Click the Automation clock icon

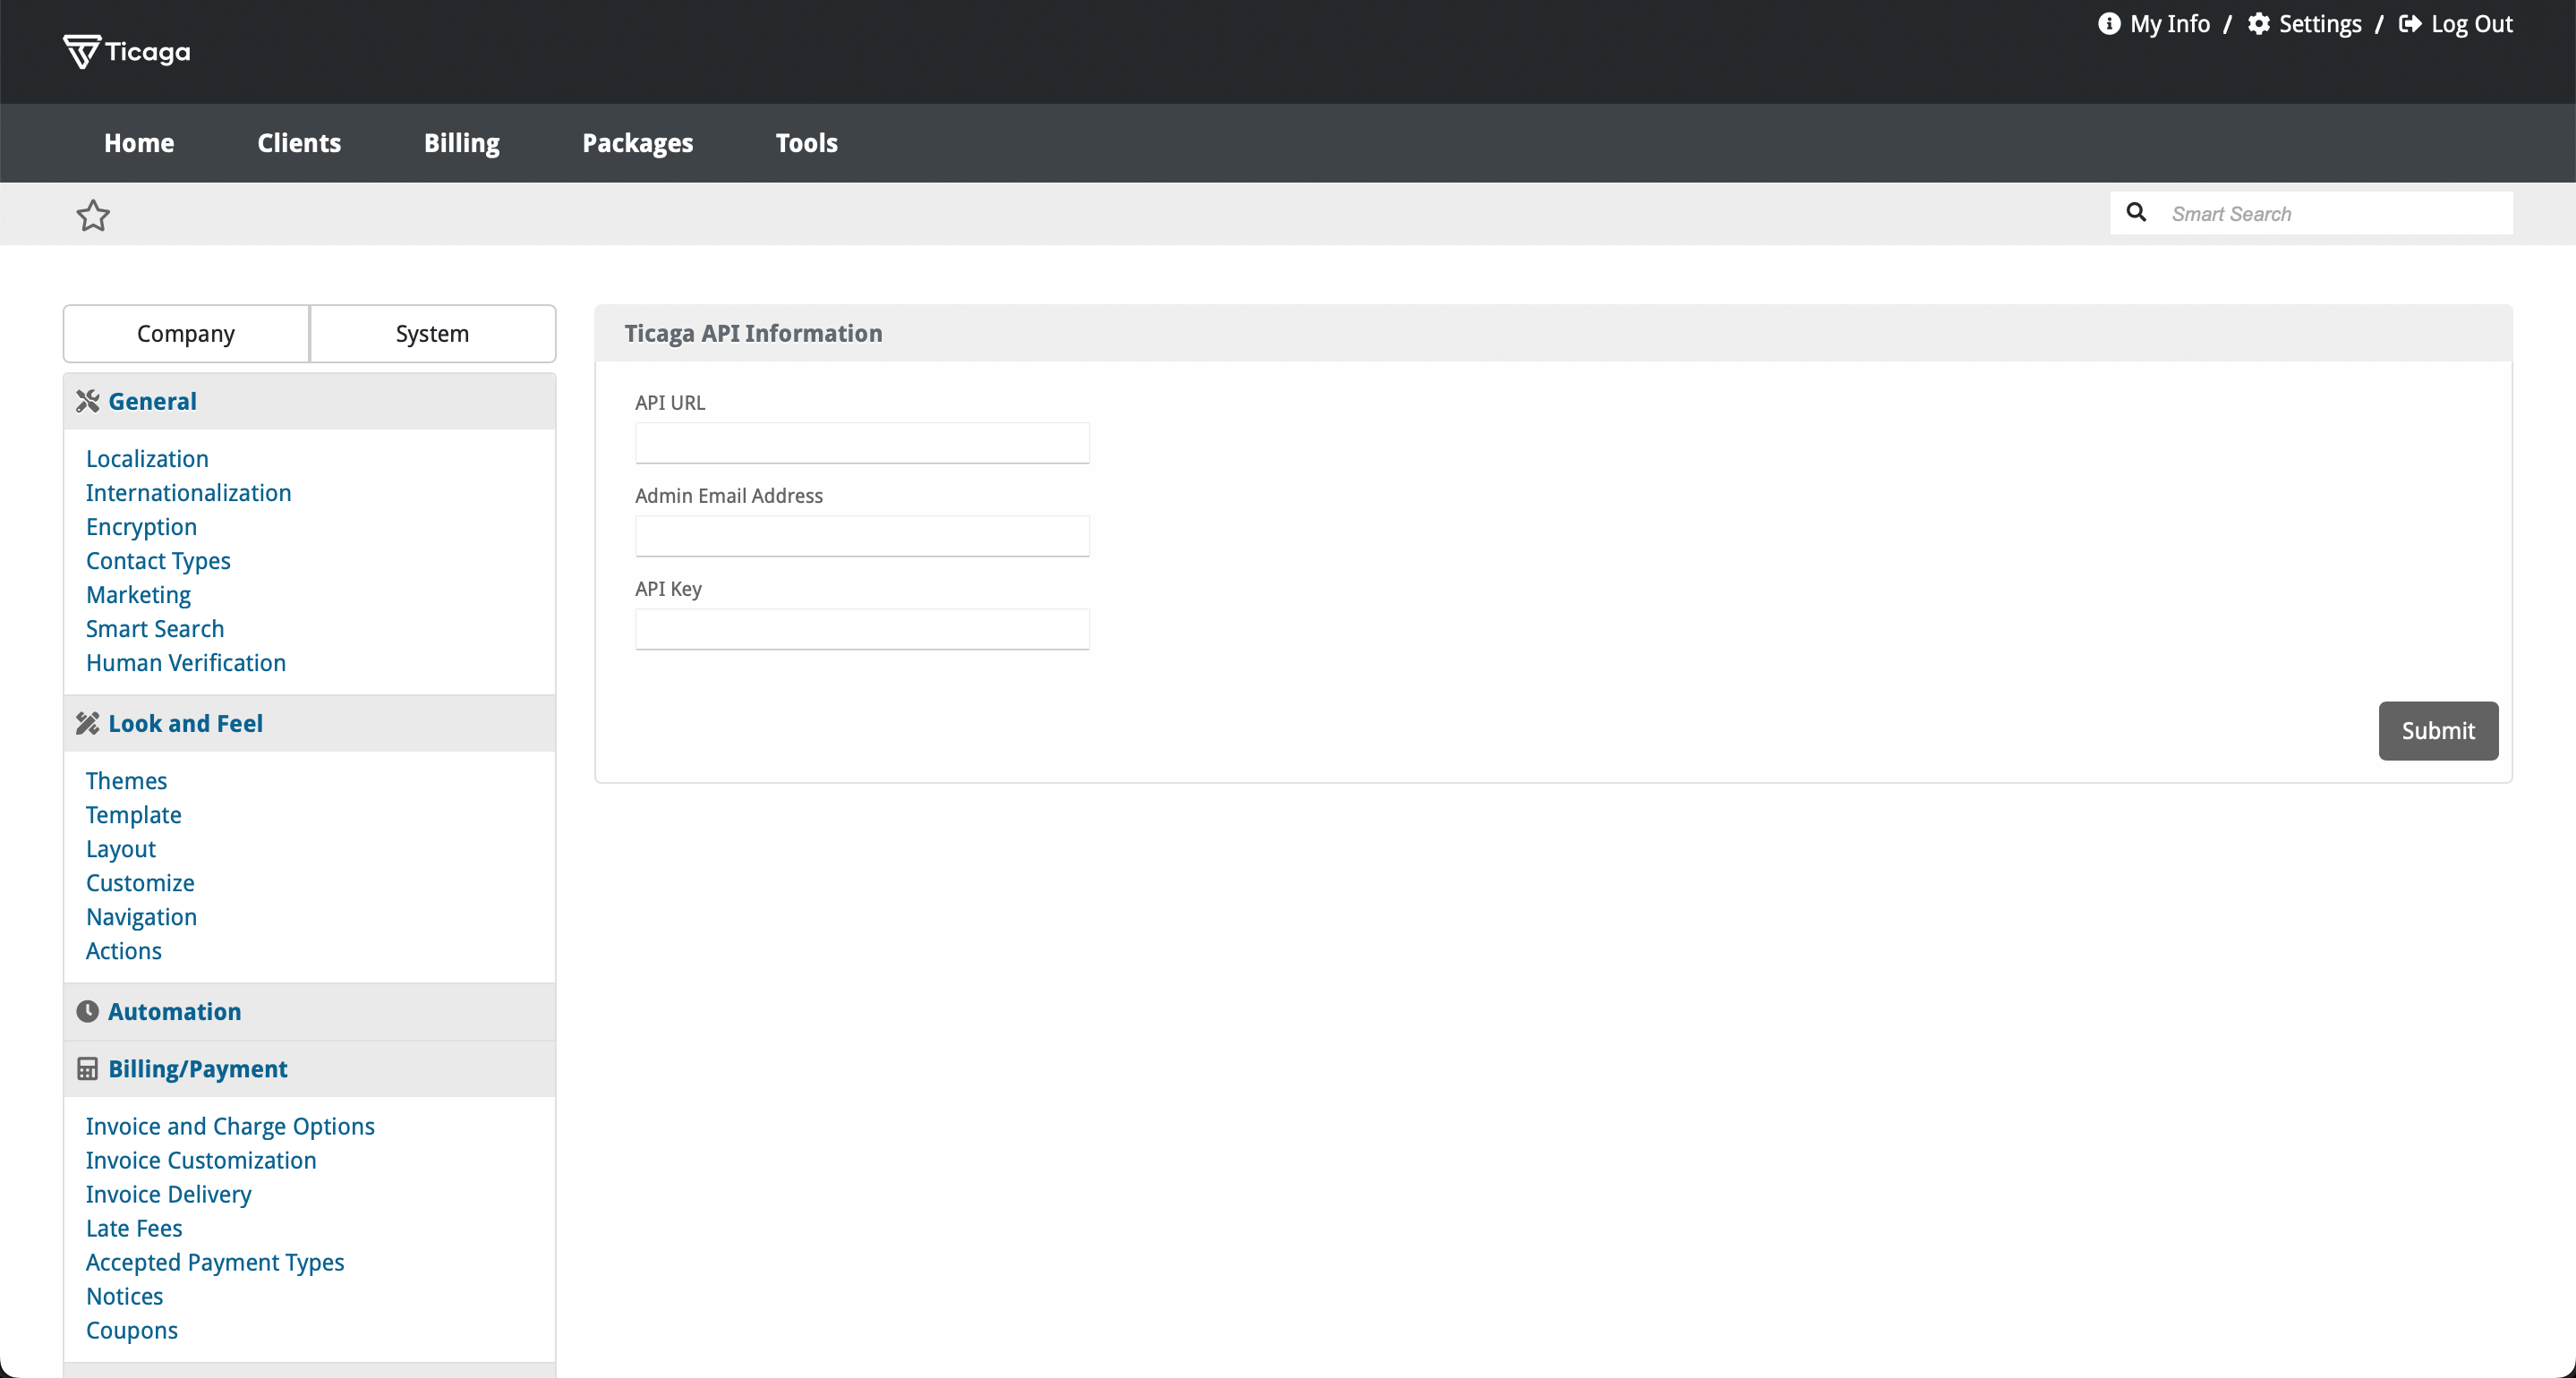click(x=88, y=1011)
